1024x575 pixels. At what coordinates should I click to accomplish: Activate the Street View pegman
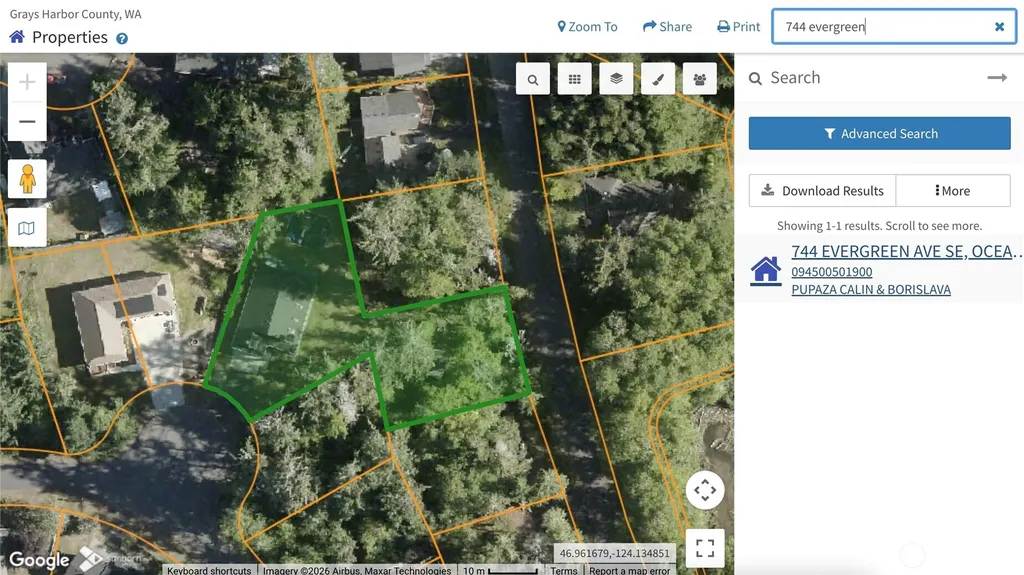[x=27, y=179]
